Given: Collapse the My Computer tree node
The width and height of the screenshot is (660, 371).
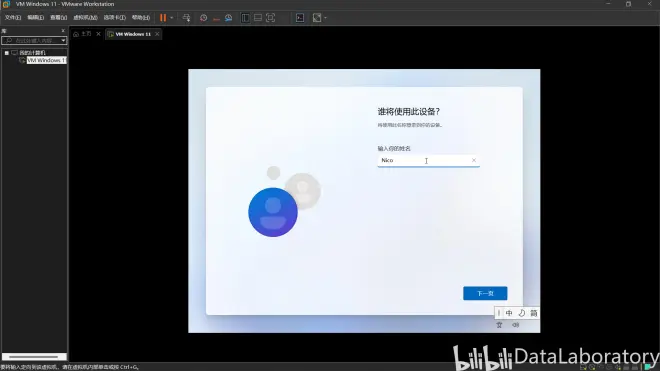Looking at the screenshot, I should point(7,53).
